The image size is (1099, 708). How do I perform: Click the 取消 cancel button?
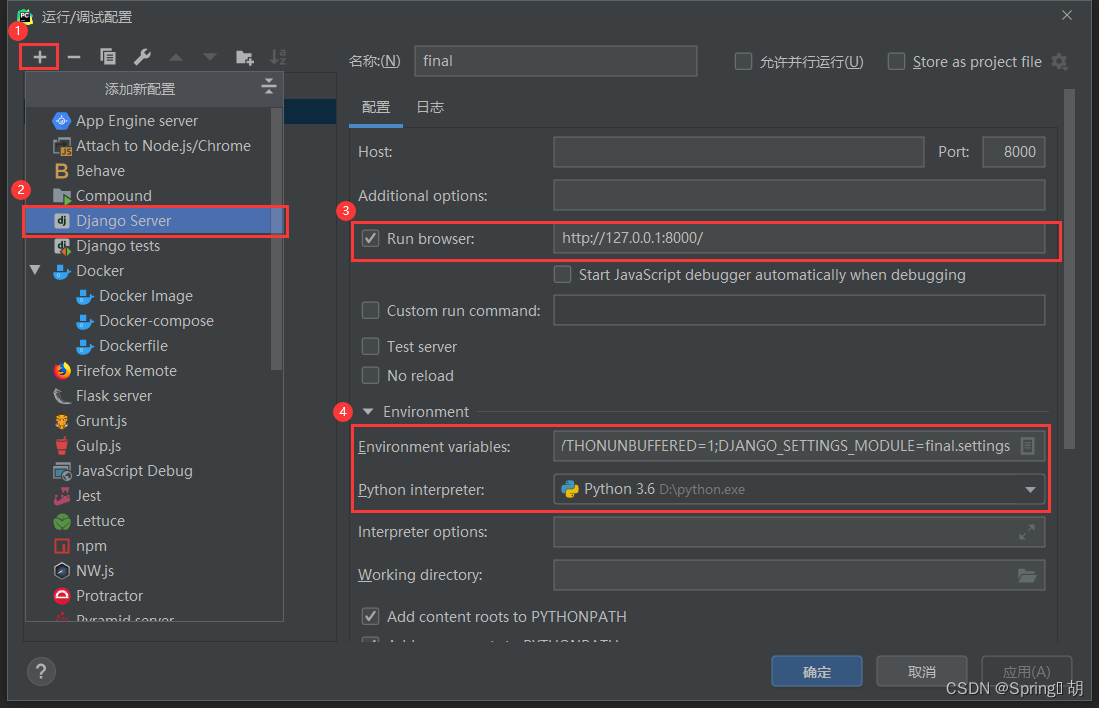922,672
